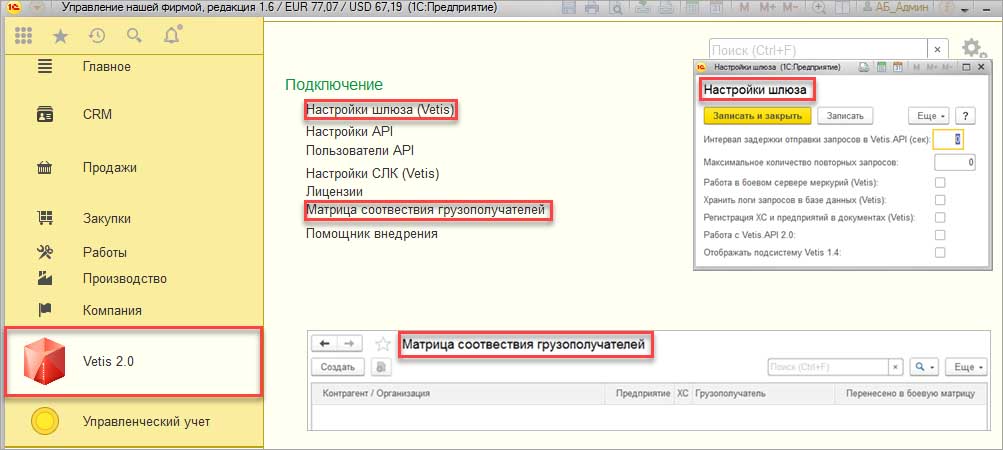
Task: Click the M memory button in main title bar
Action: coord(745,8)
